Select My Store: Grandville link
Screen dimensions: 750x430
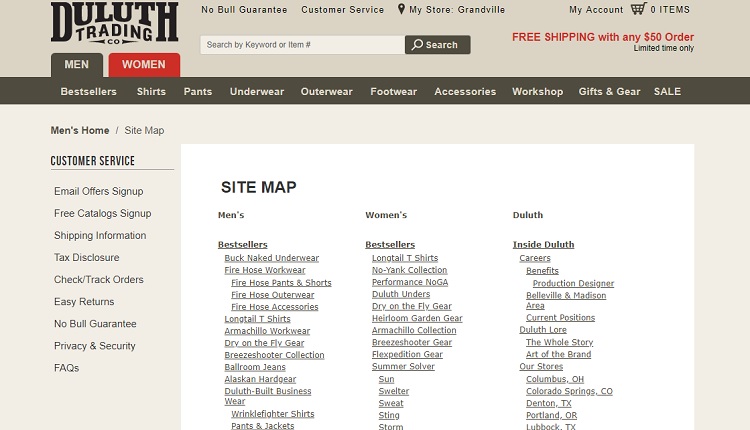(457, 10)
